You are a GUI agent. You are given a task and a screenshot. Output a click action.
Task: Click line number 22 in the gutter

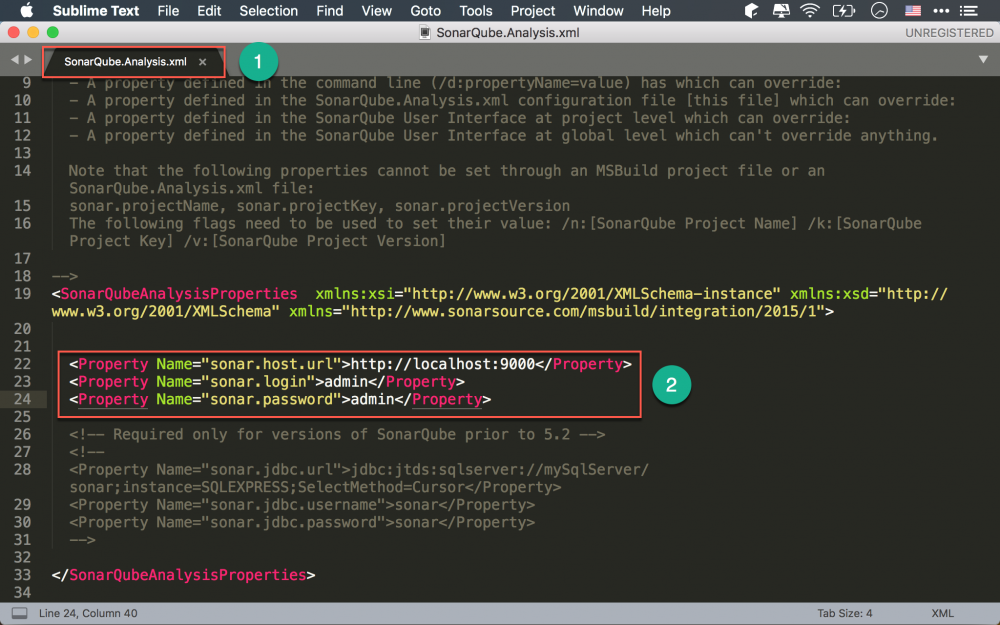pos(22,364)
